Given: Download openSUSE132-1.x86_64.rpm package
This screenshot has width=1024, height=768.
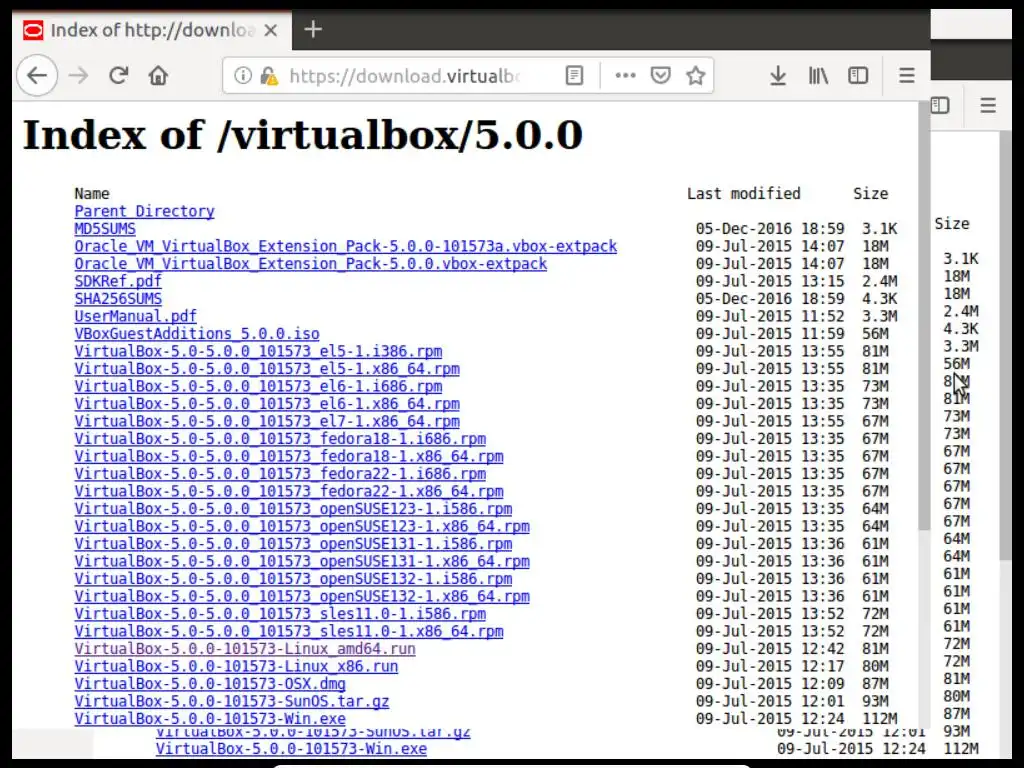Looking at the screenshot, I should [302, 596].
